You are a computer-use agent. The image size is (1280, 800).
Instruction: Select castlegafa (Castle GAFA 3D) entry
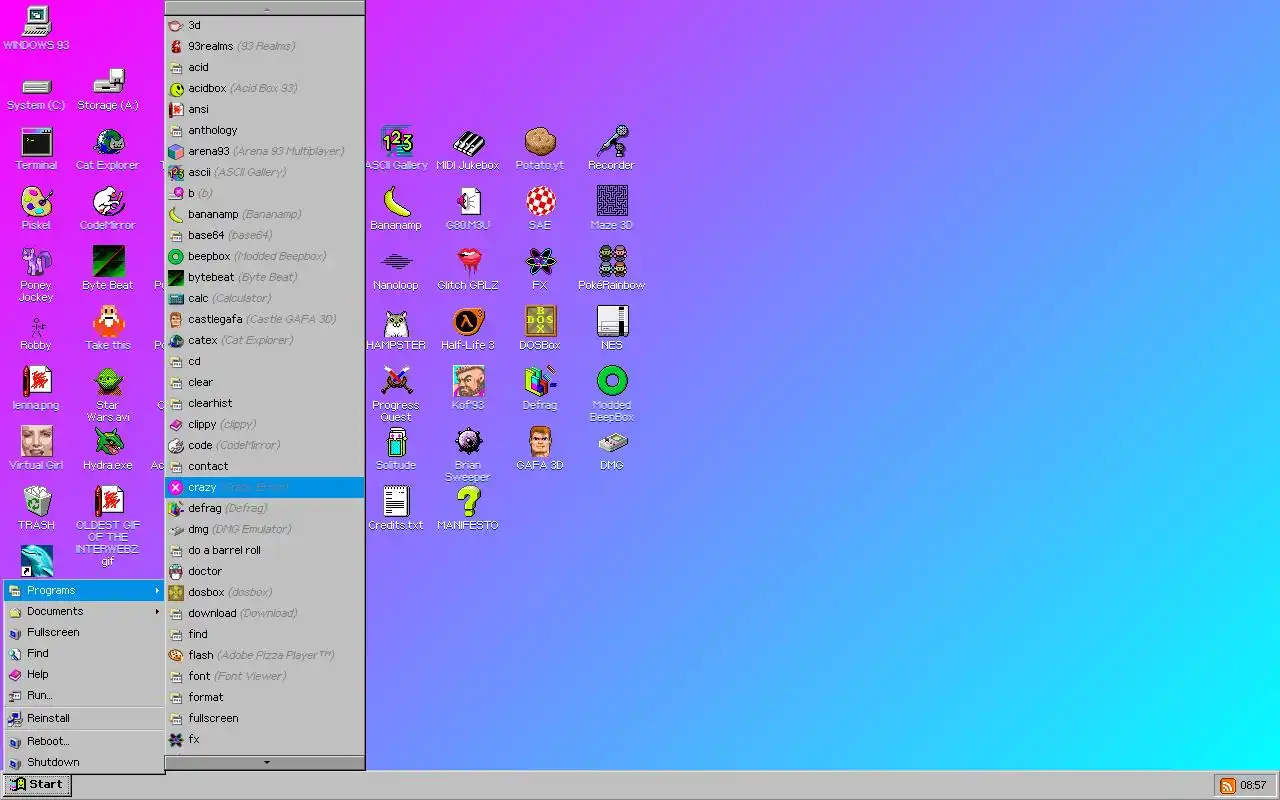point(265,319)
